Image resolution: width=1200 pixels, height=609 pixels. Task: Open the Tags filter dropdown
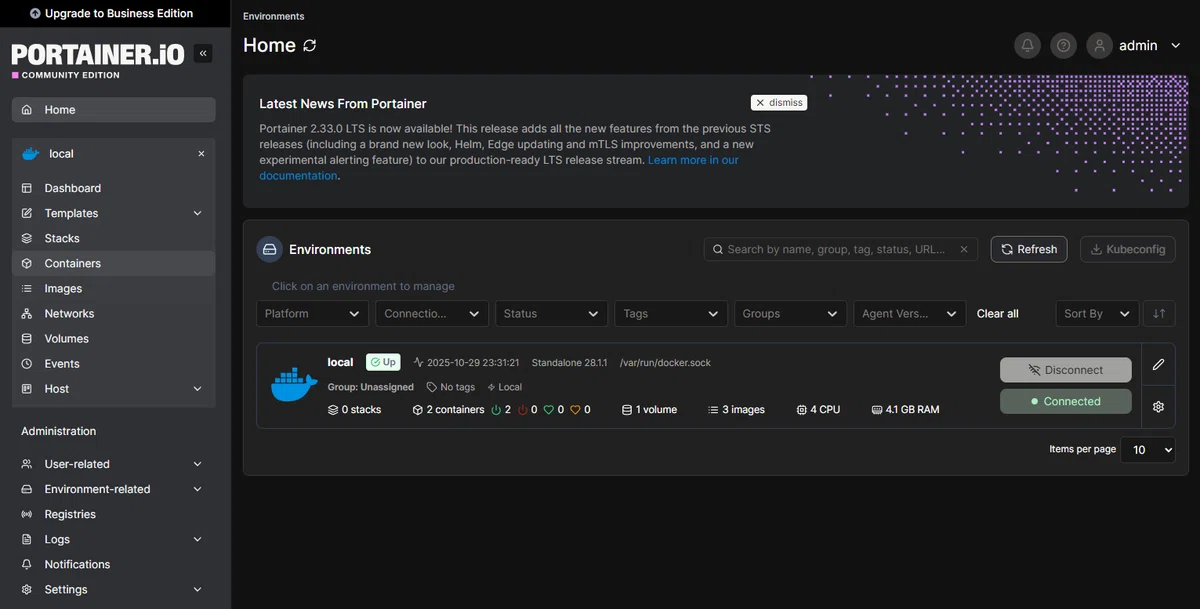[671, 313]
